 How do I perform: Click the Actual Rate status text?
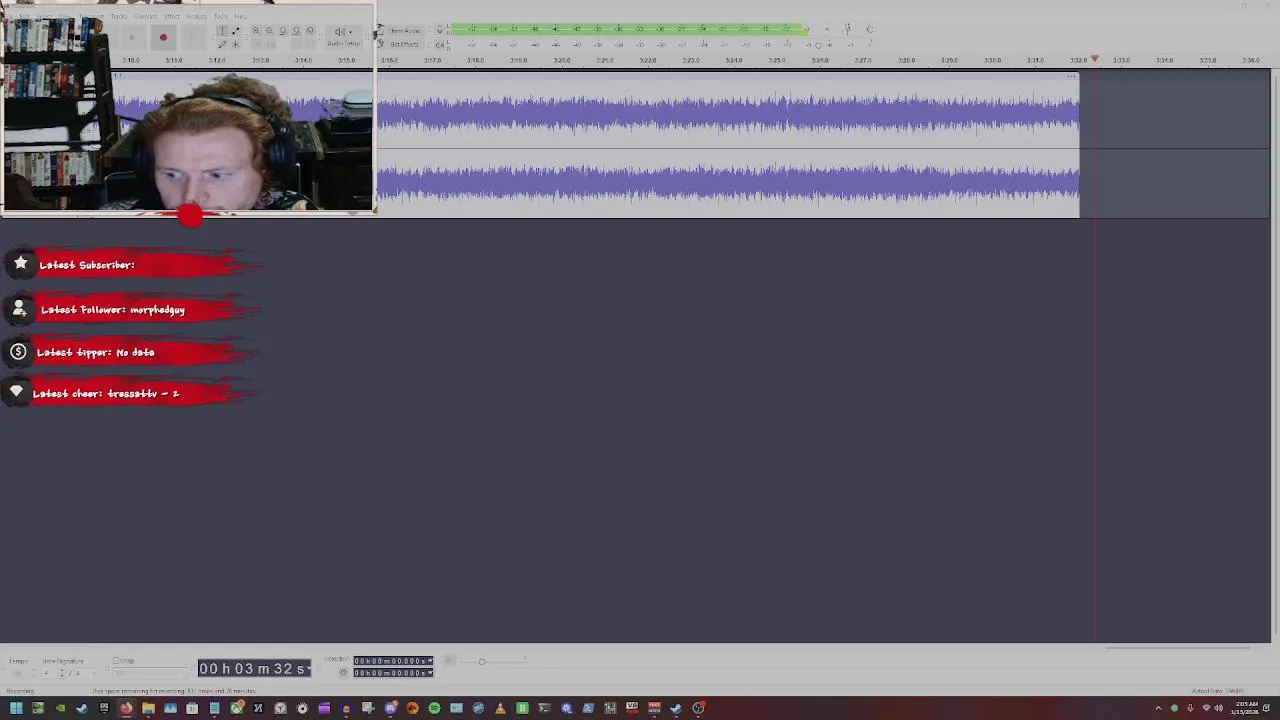[1217, 691]
